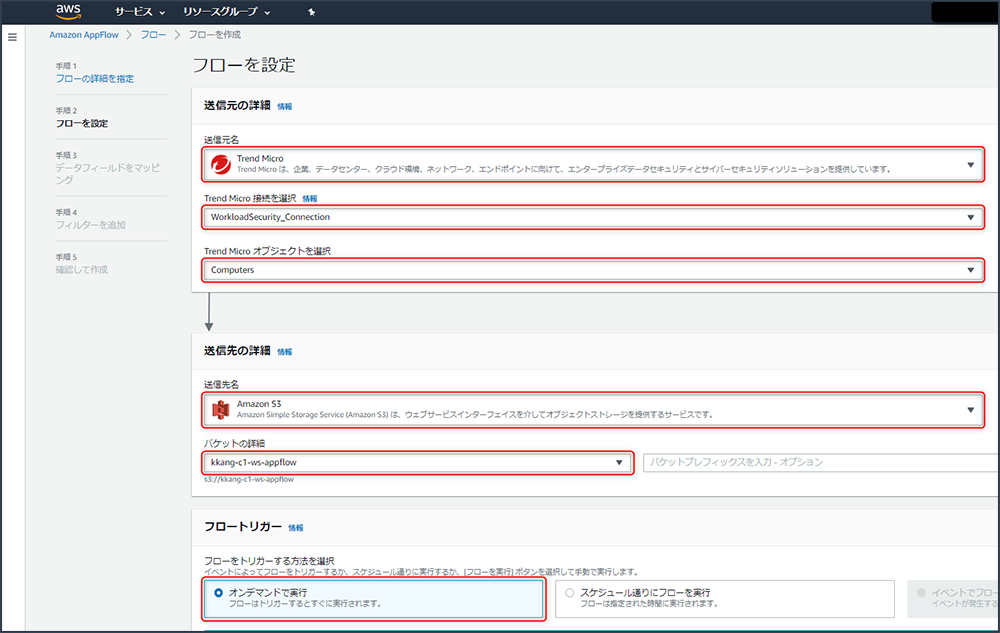Viewport: 1000px width, 633px height.
Task: Select スケジュール通りにフローを実行 radio option
Action: click(570, 592)
